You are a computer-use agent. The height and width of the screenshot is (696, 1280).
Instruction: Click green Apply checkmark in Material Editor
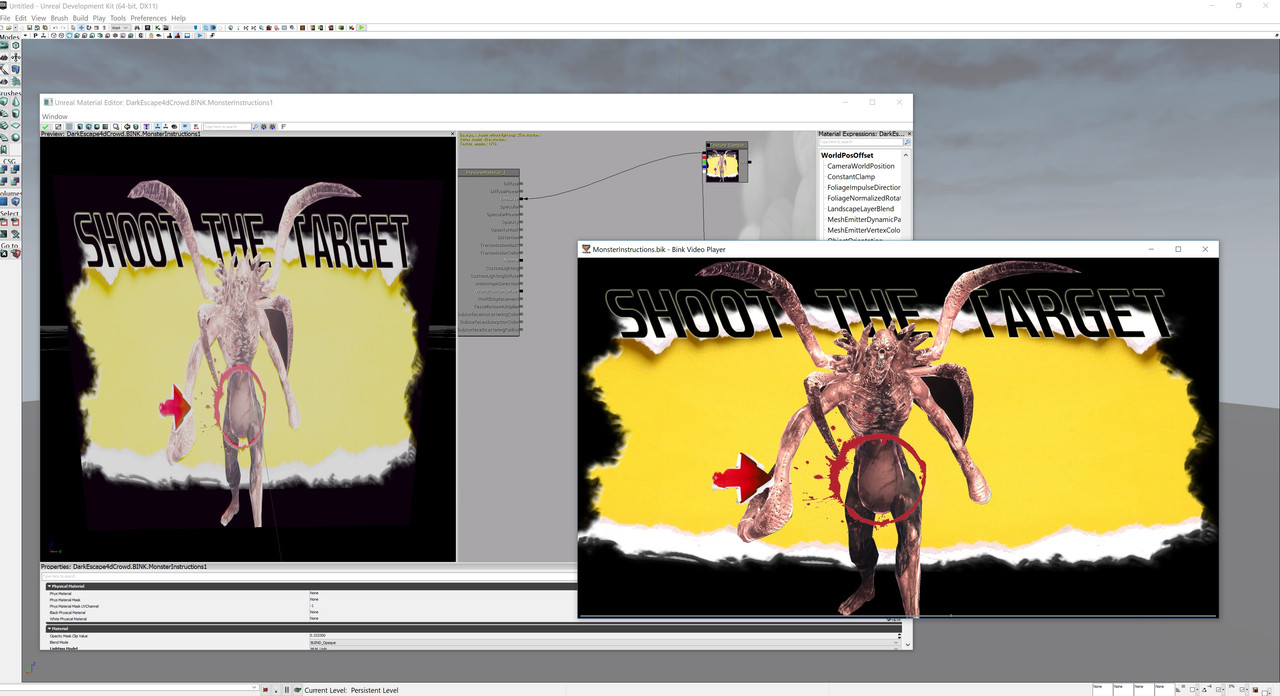(46, 127)
